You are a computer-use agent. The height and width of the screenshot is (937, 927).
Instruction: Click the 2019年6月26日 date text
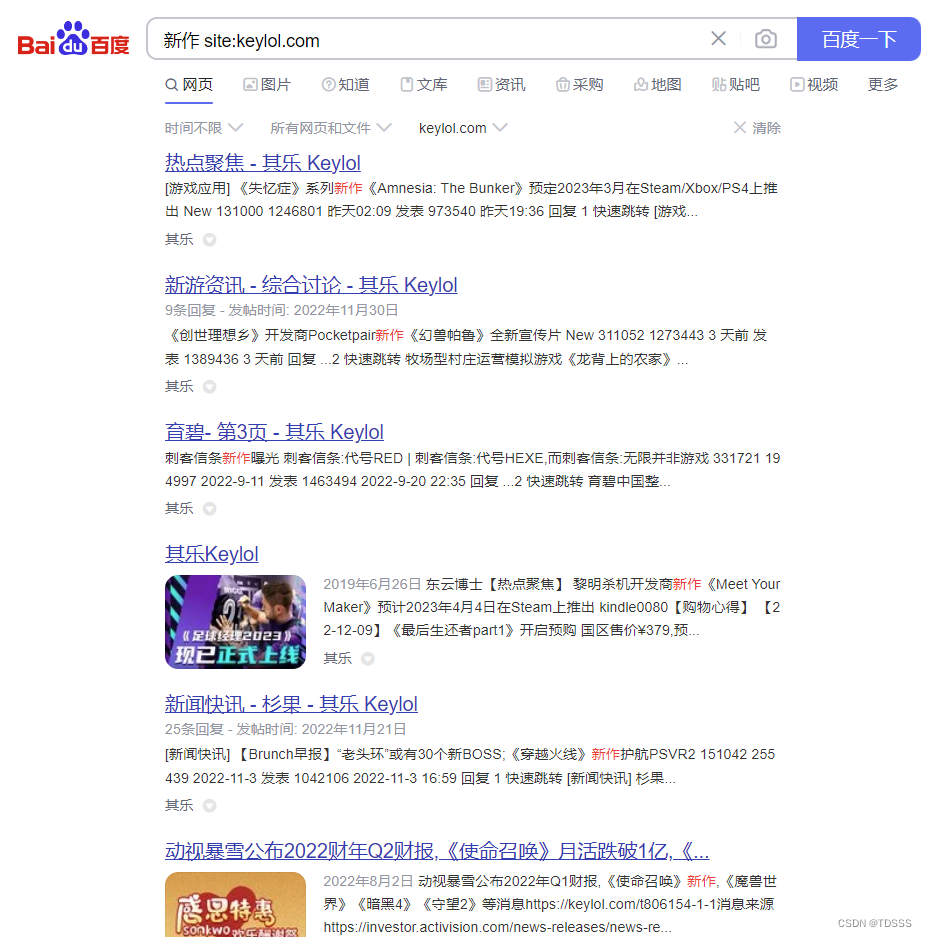372,584
